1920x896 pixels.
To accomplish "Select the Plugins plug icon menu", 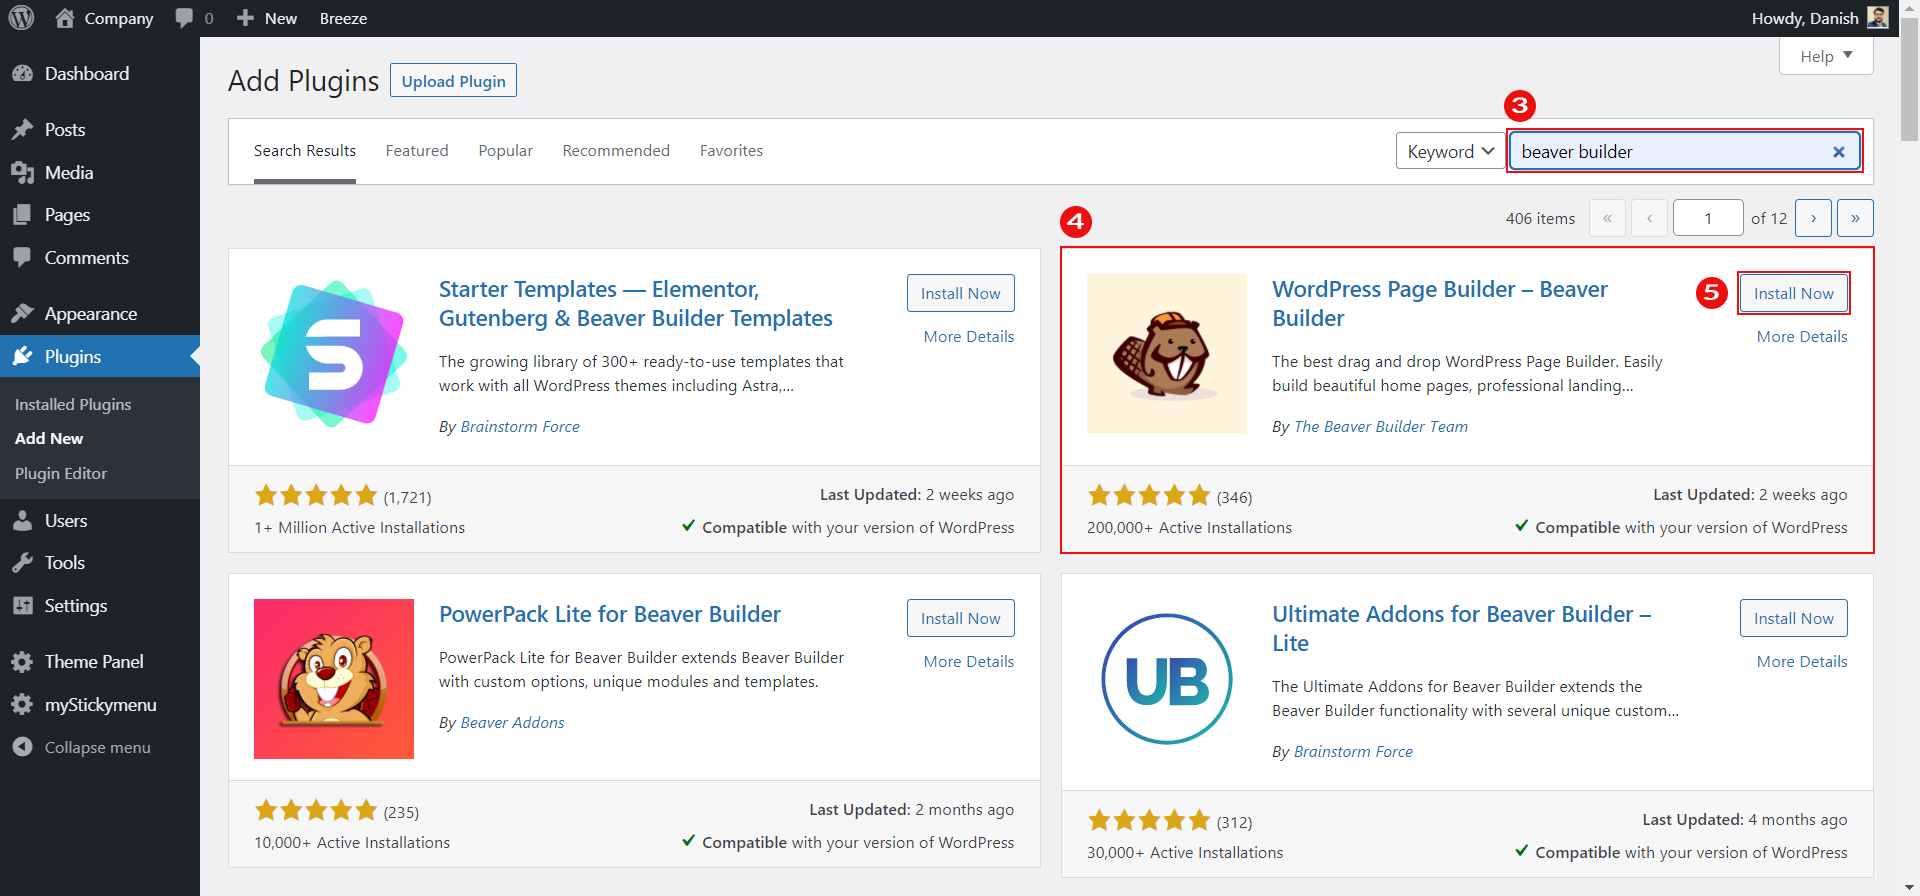I will (22, 357).
